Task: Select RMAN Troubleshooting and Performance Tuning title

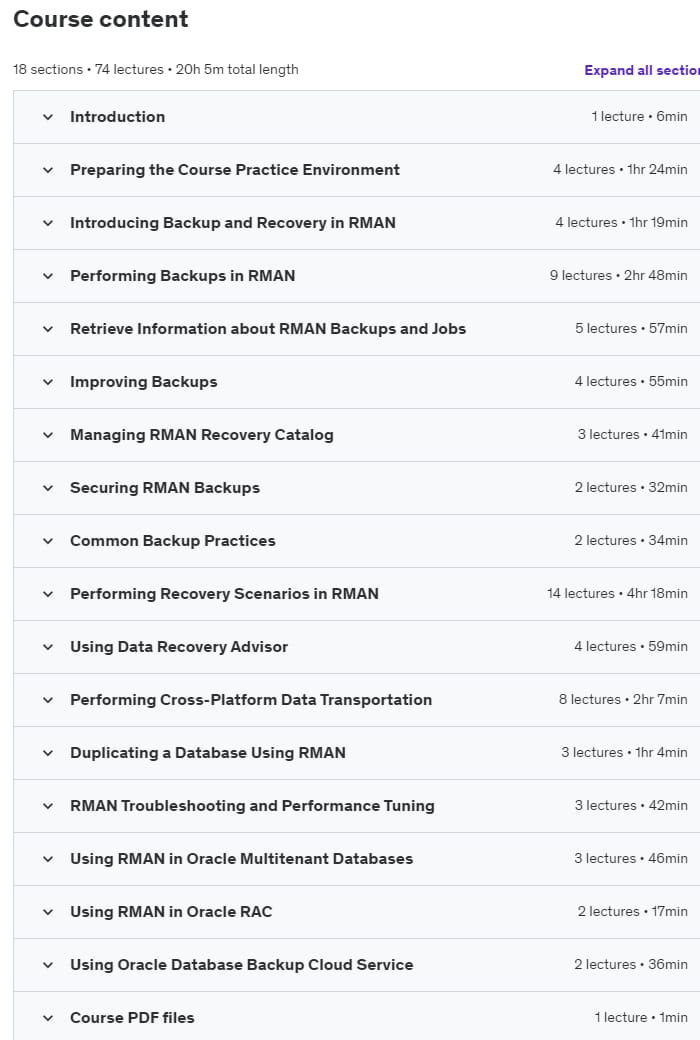Action: click(x=252, y=806)
